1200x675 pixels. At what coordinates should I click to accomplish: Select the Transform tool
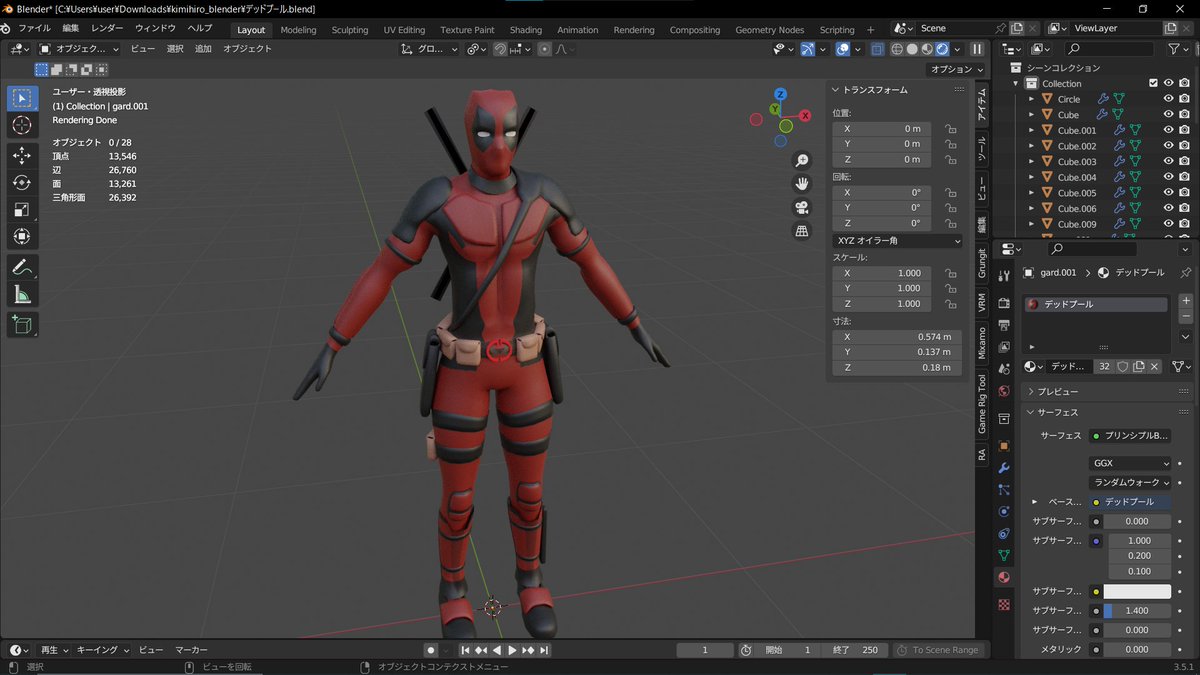tap(22, 236)
